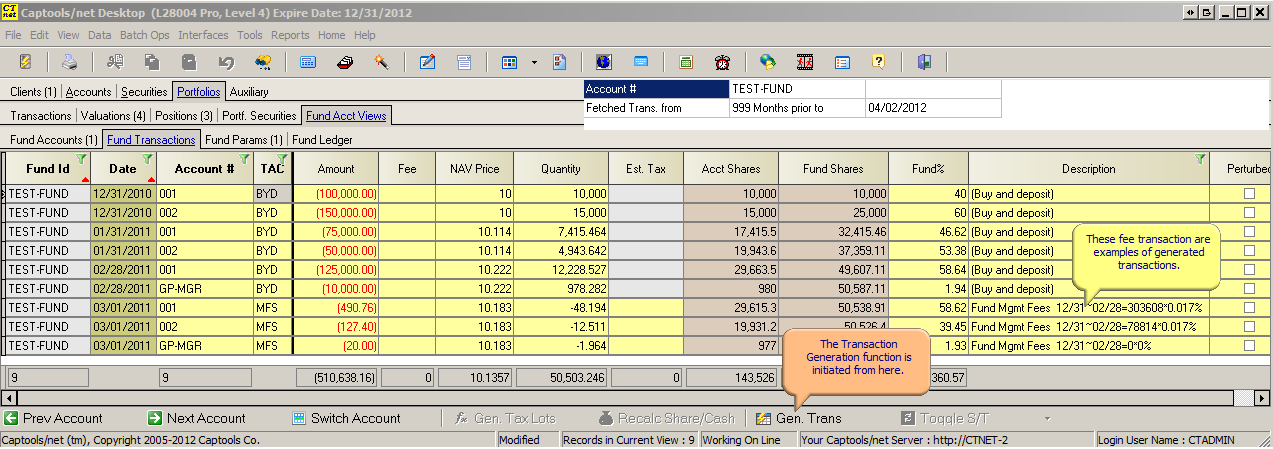Switch to the Fund Ledger tab
The height and width of the screenshot is (449, 1273).
coord(322,140)
